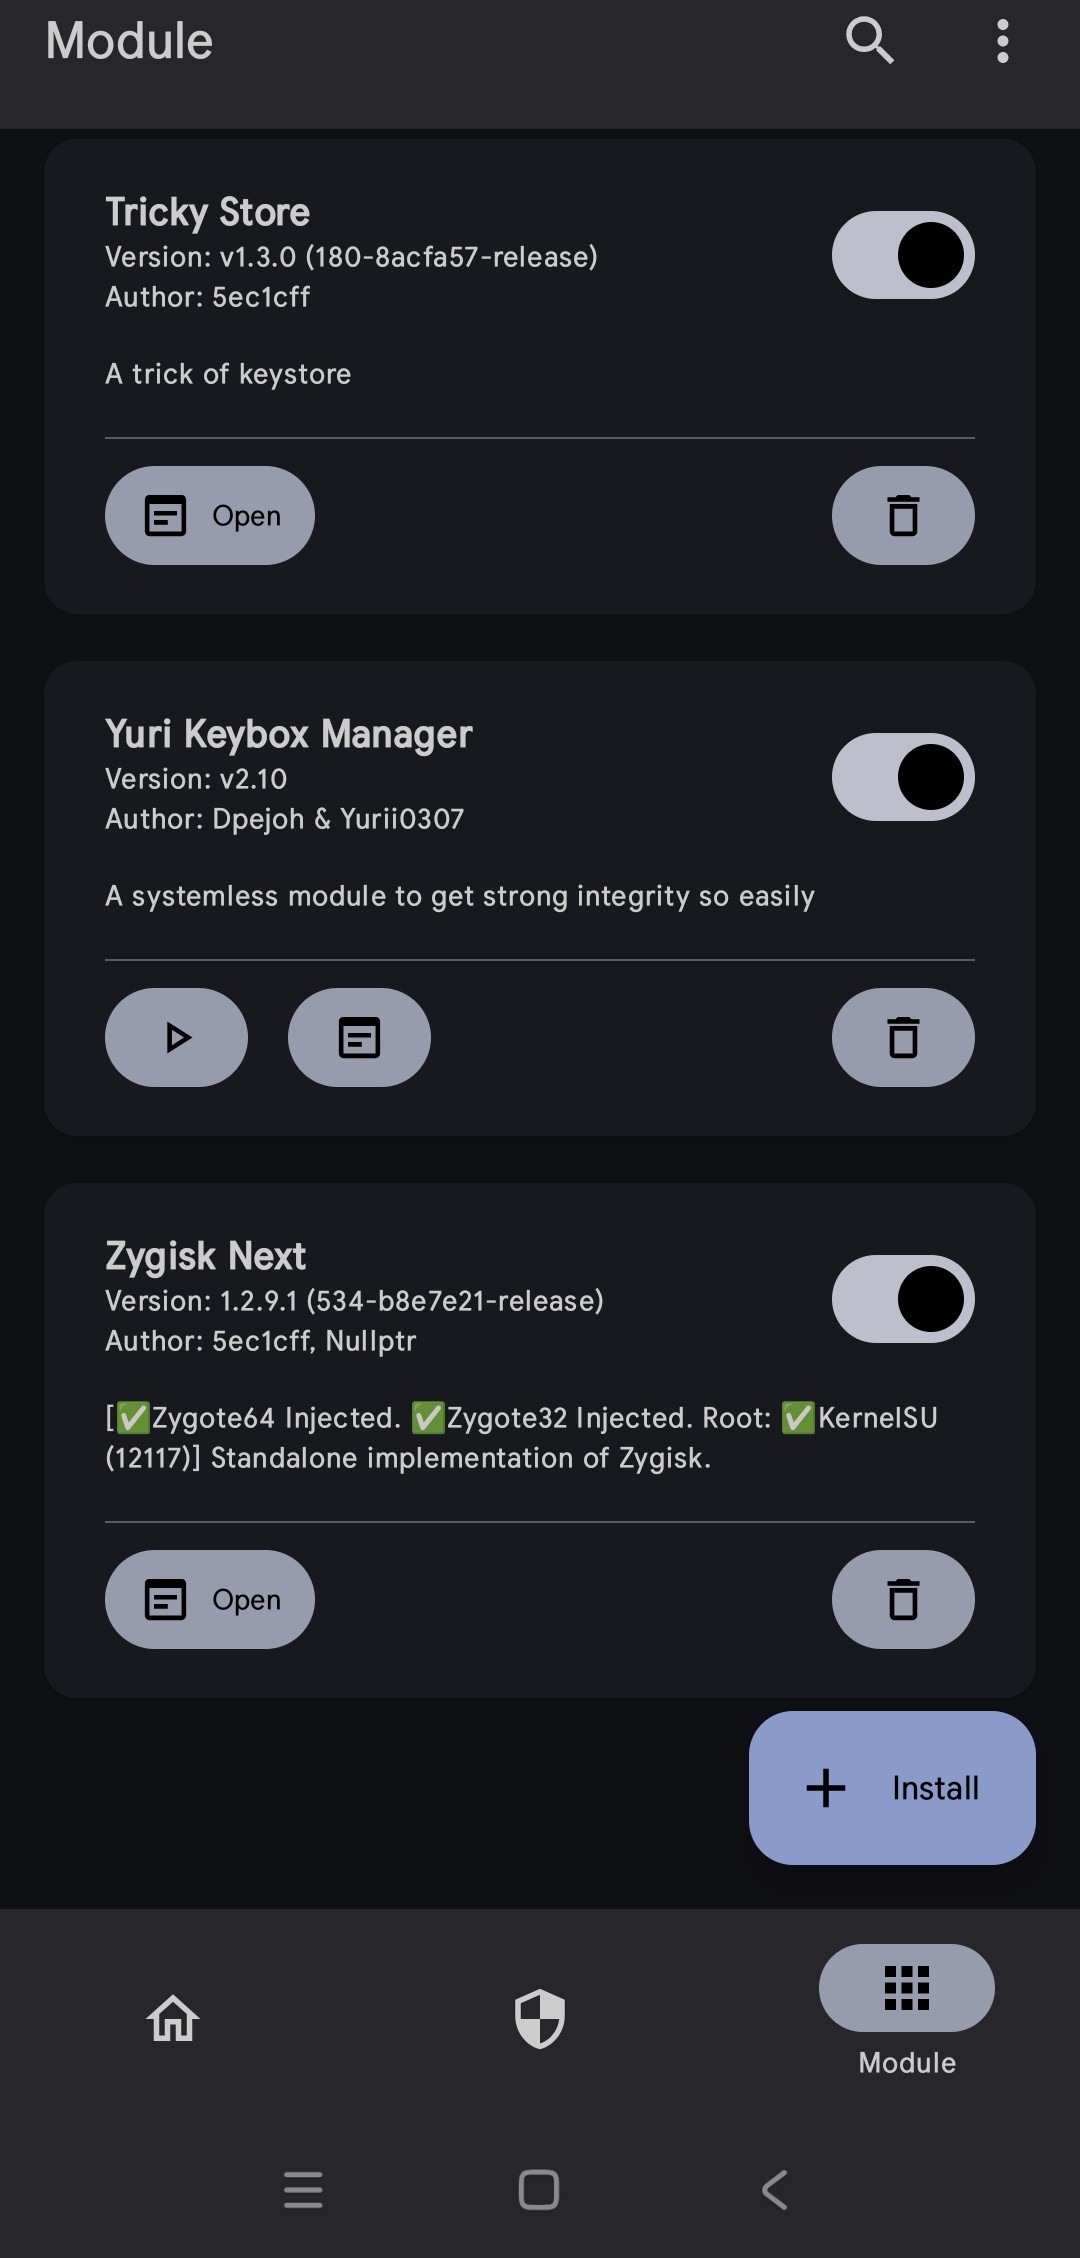This screenshot has height=2258, width=1080.
Task: Open search in the Module header
Action: click(x=869, y=41)
